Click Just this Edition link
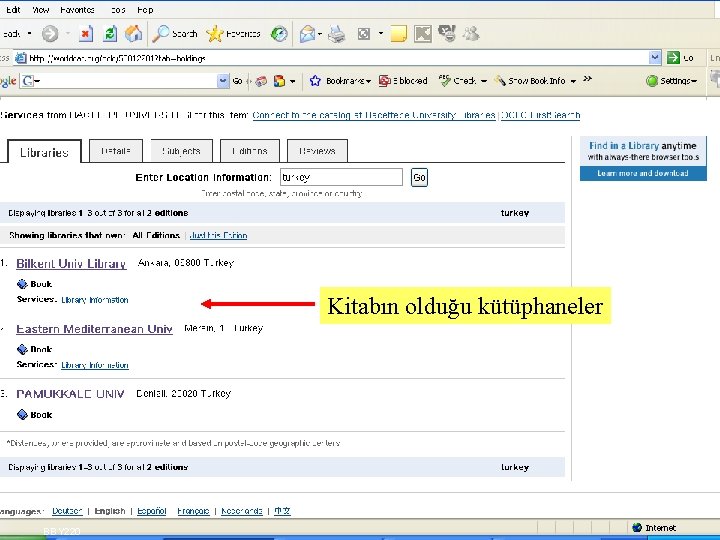 pyautogui.click(x=218, y=235)
